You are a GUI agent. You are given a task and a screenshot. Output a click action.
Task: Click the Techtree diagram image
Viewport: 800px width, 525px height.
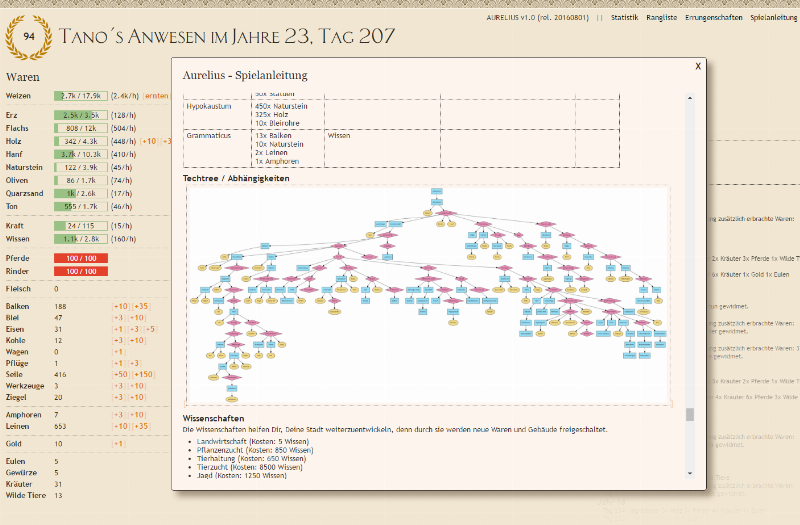pyautogui.click(x=429, y=296)
